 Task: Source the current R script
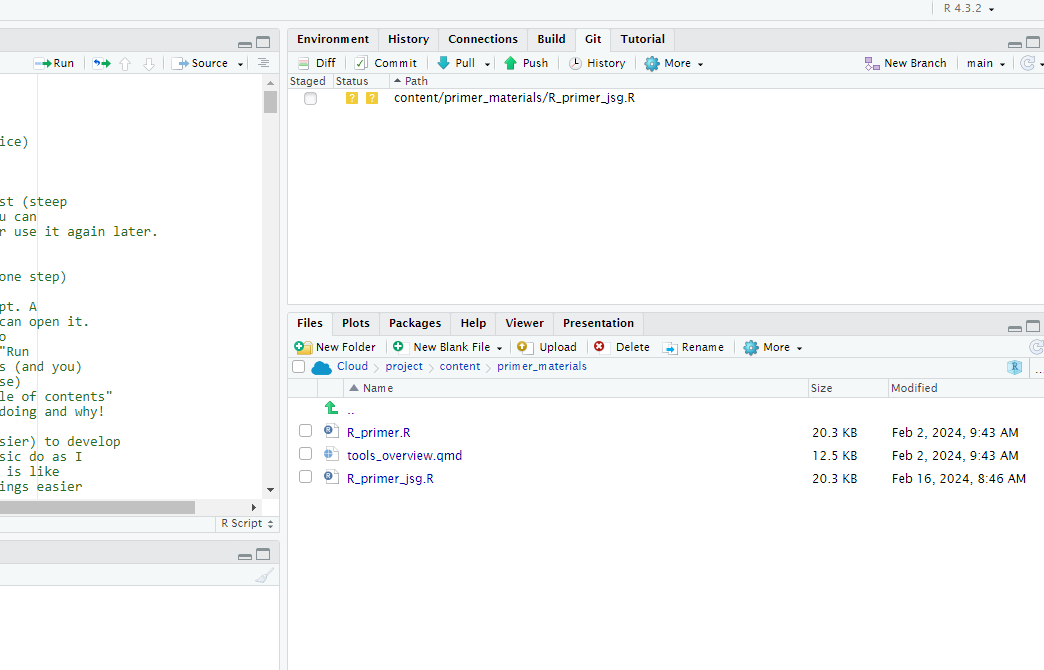point(203,62)
